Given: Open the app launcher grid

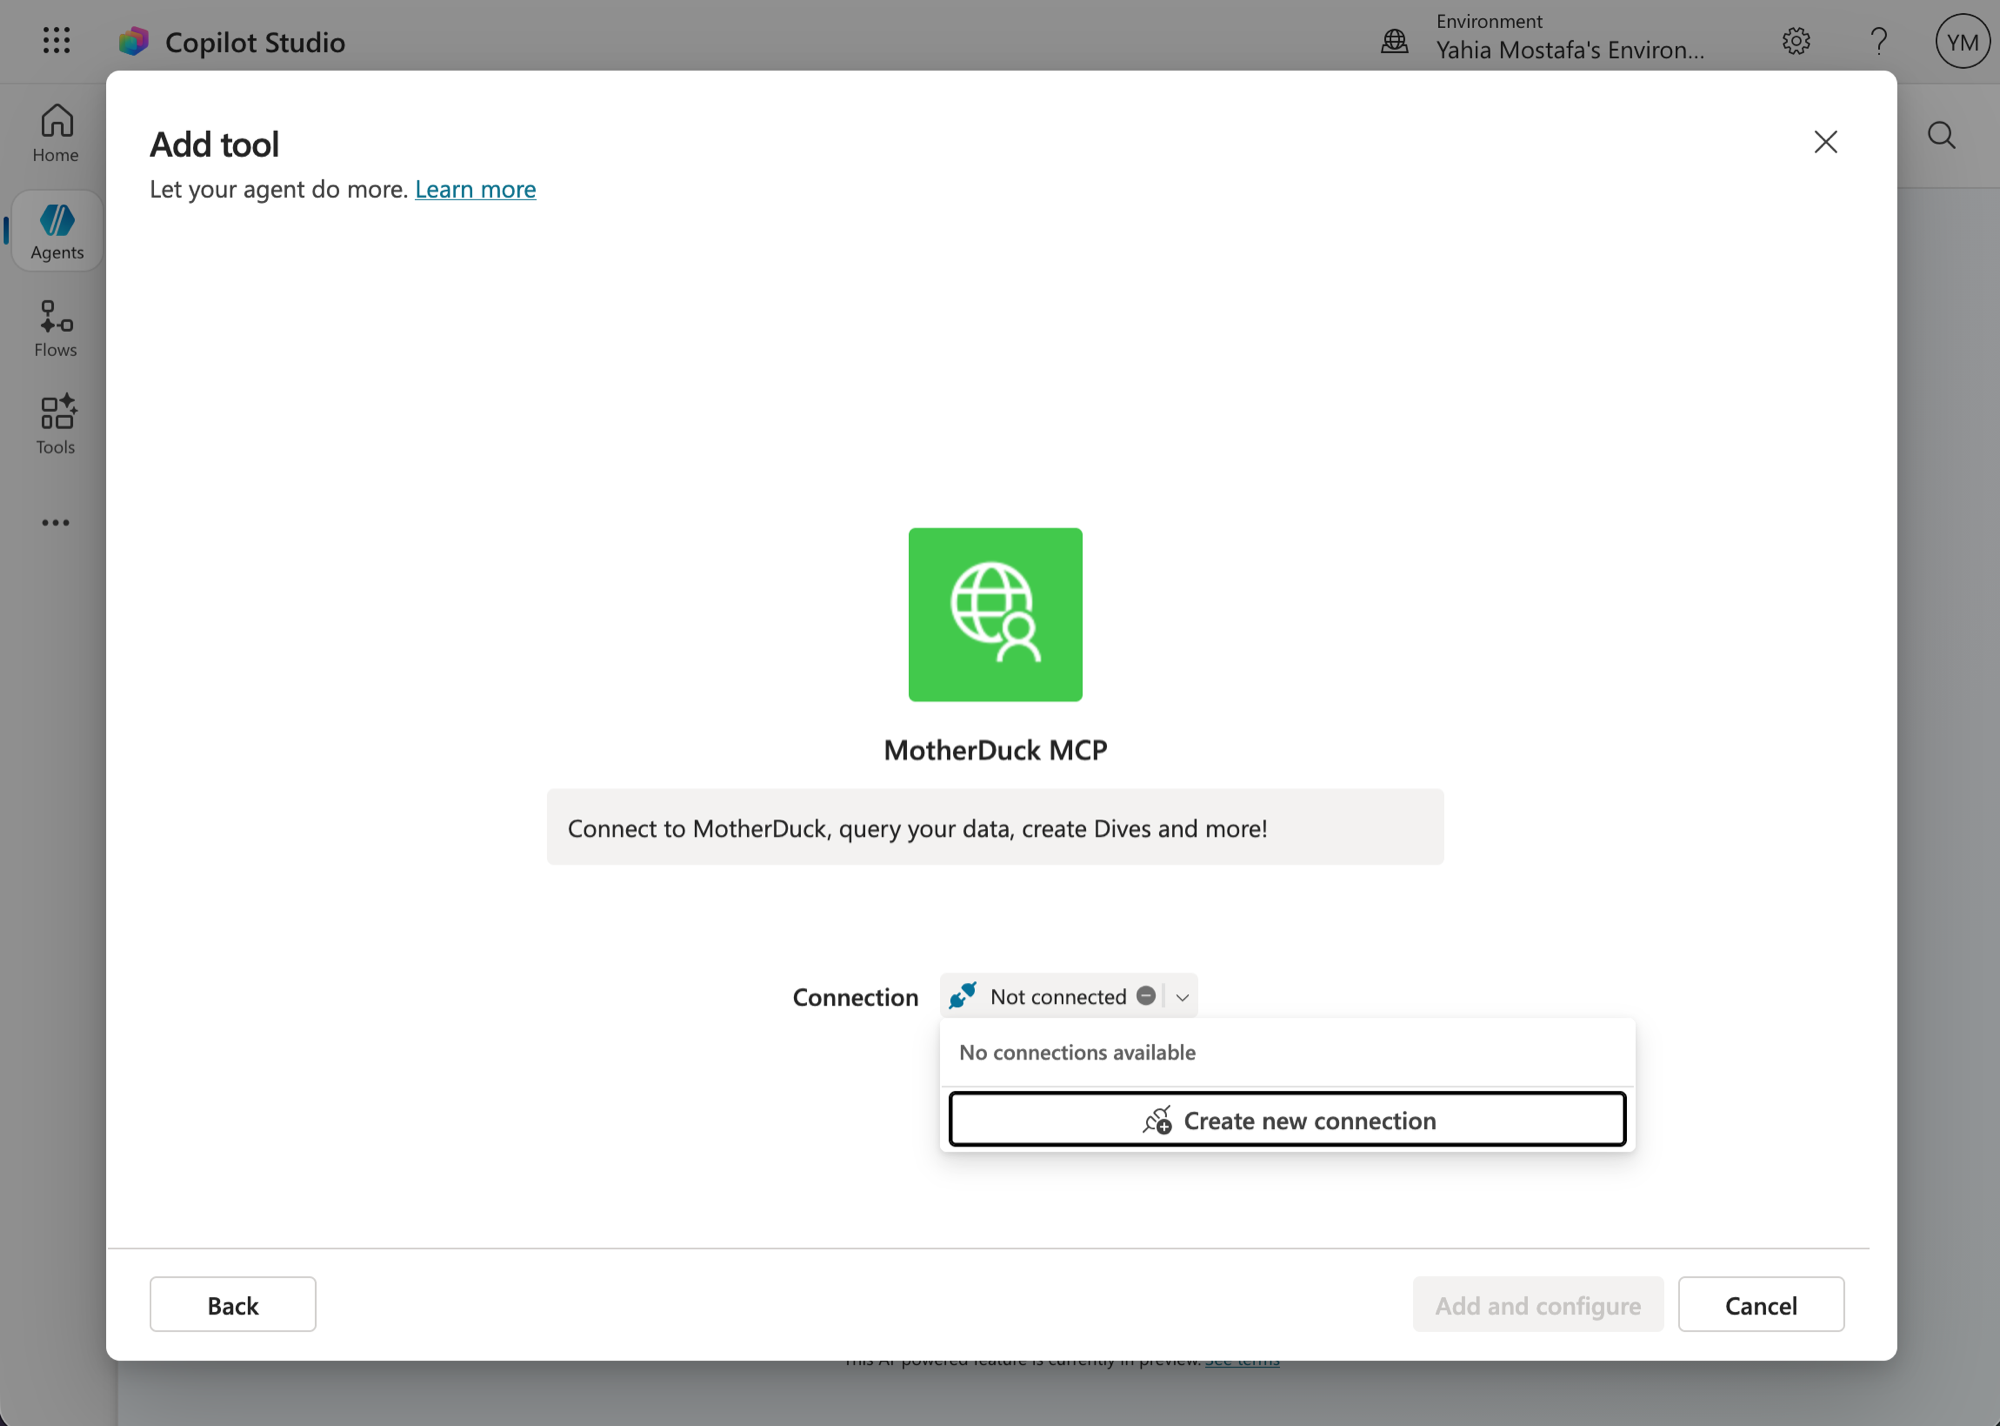Looking at the screenshot, I should pyautogui.click(x=57, y=41).
